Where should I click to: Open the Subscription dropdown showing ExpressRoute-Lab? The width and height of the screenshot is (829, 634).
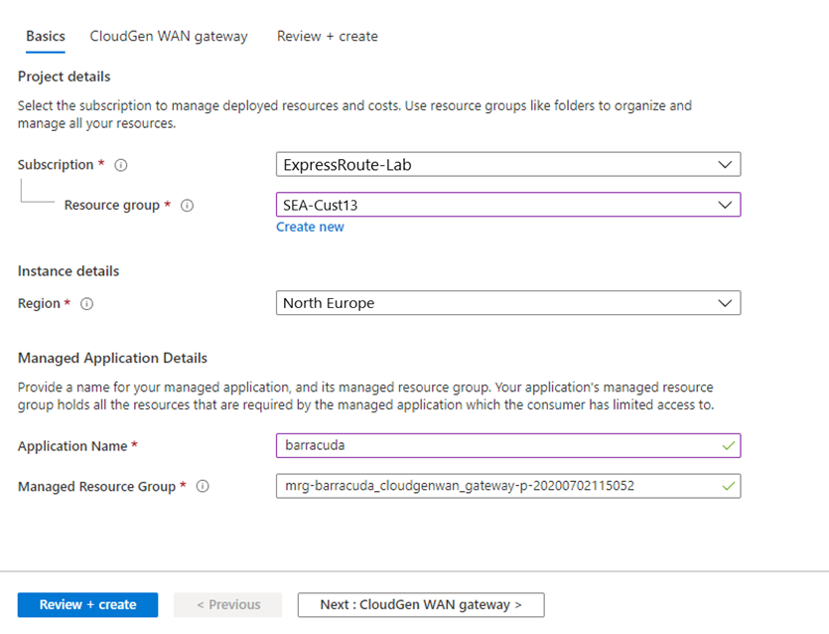point(508,165)
